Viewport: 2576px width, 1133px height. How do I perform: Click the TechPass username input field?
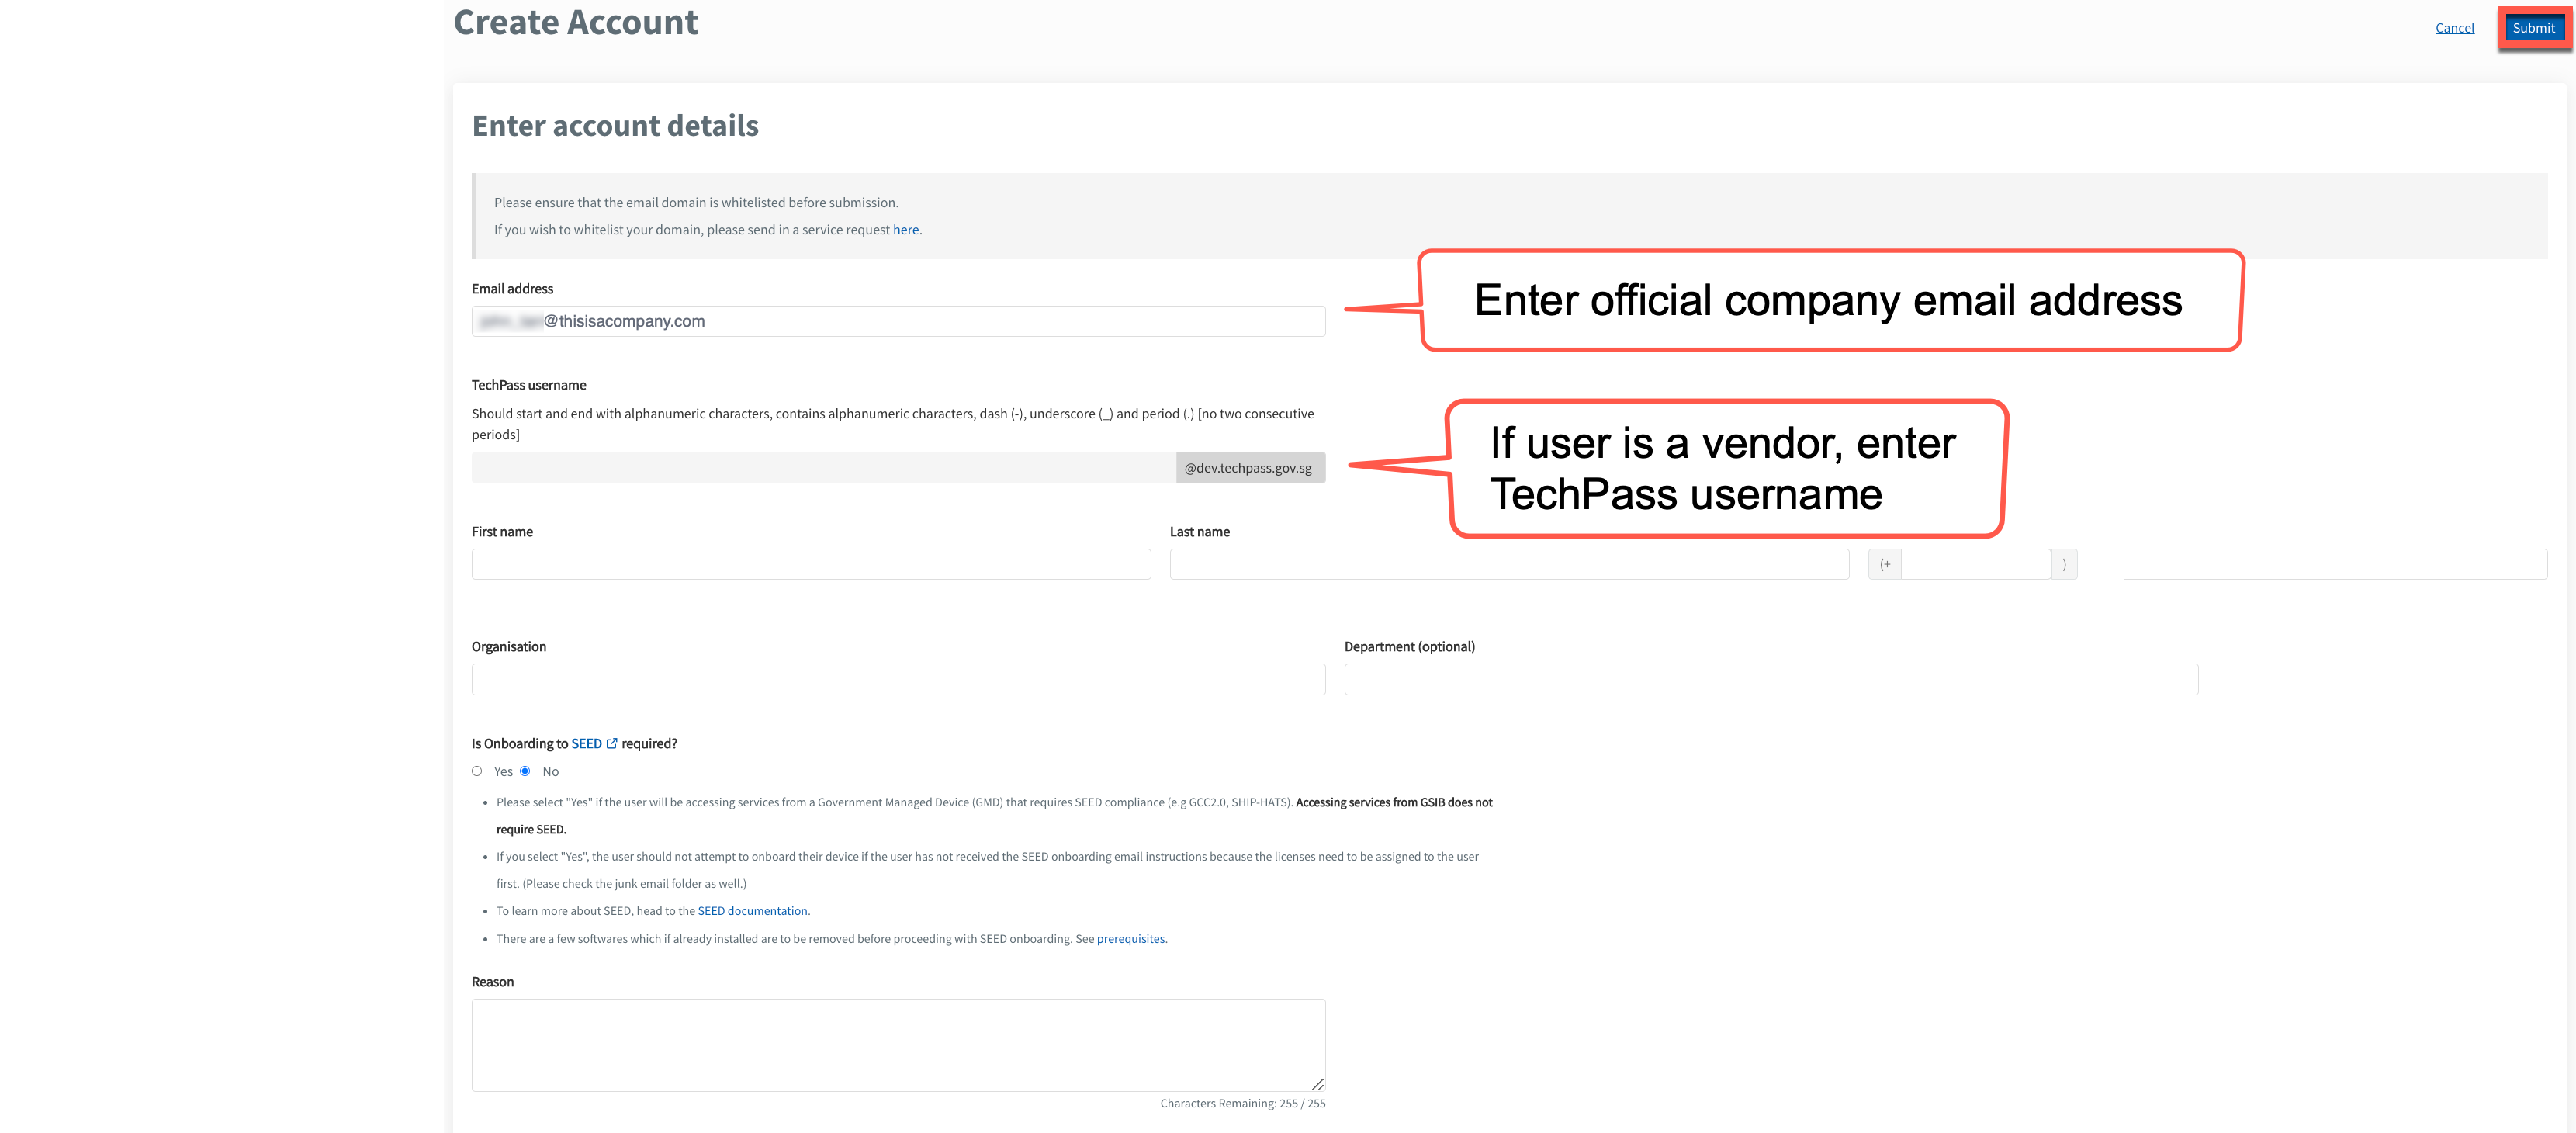tap(823, 467)
